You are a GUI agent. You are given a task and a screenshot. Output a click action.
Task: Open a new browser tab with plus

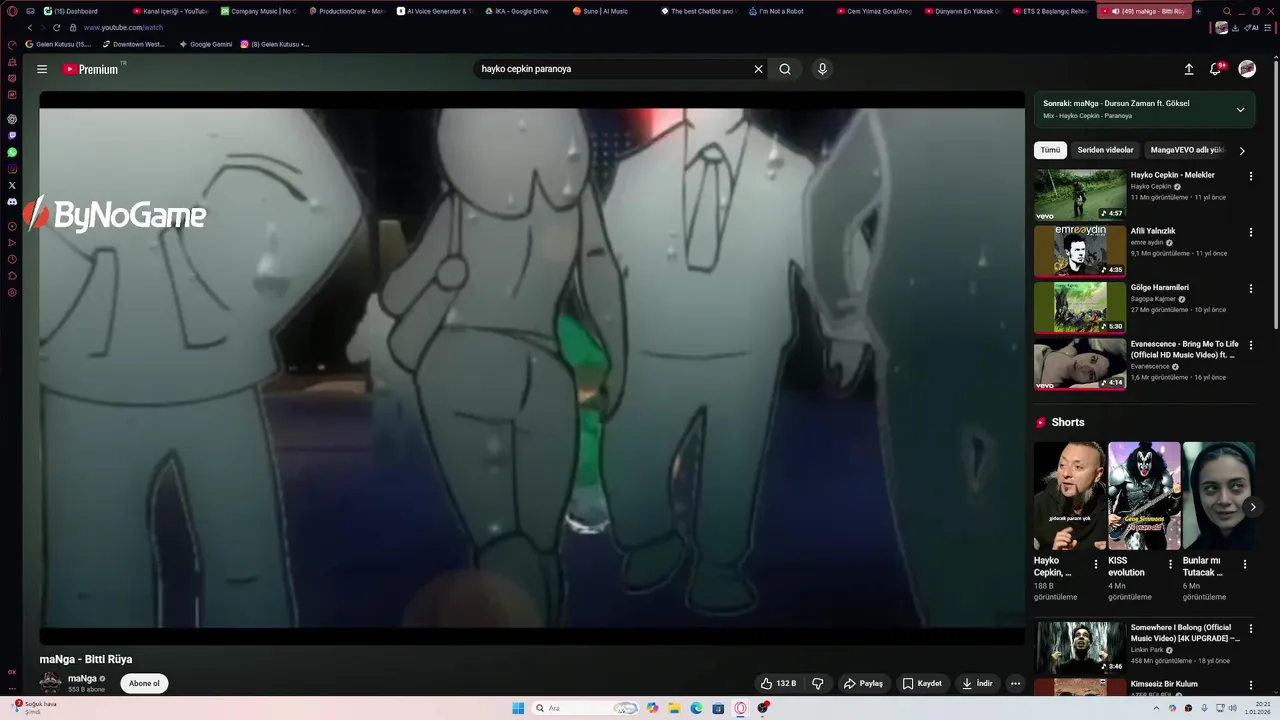tap(1199, 11)
